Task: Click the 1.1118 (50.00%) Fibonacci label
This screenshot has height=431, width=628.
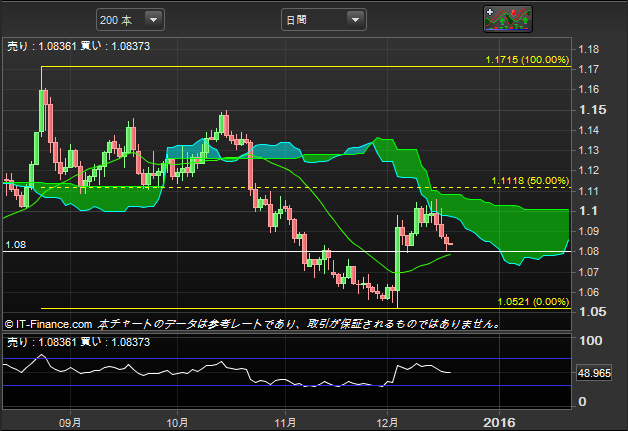Action: tap(530, 181)
